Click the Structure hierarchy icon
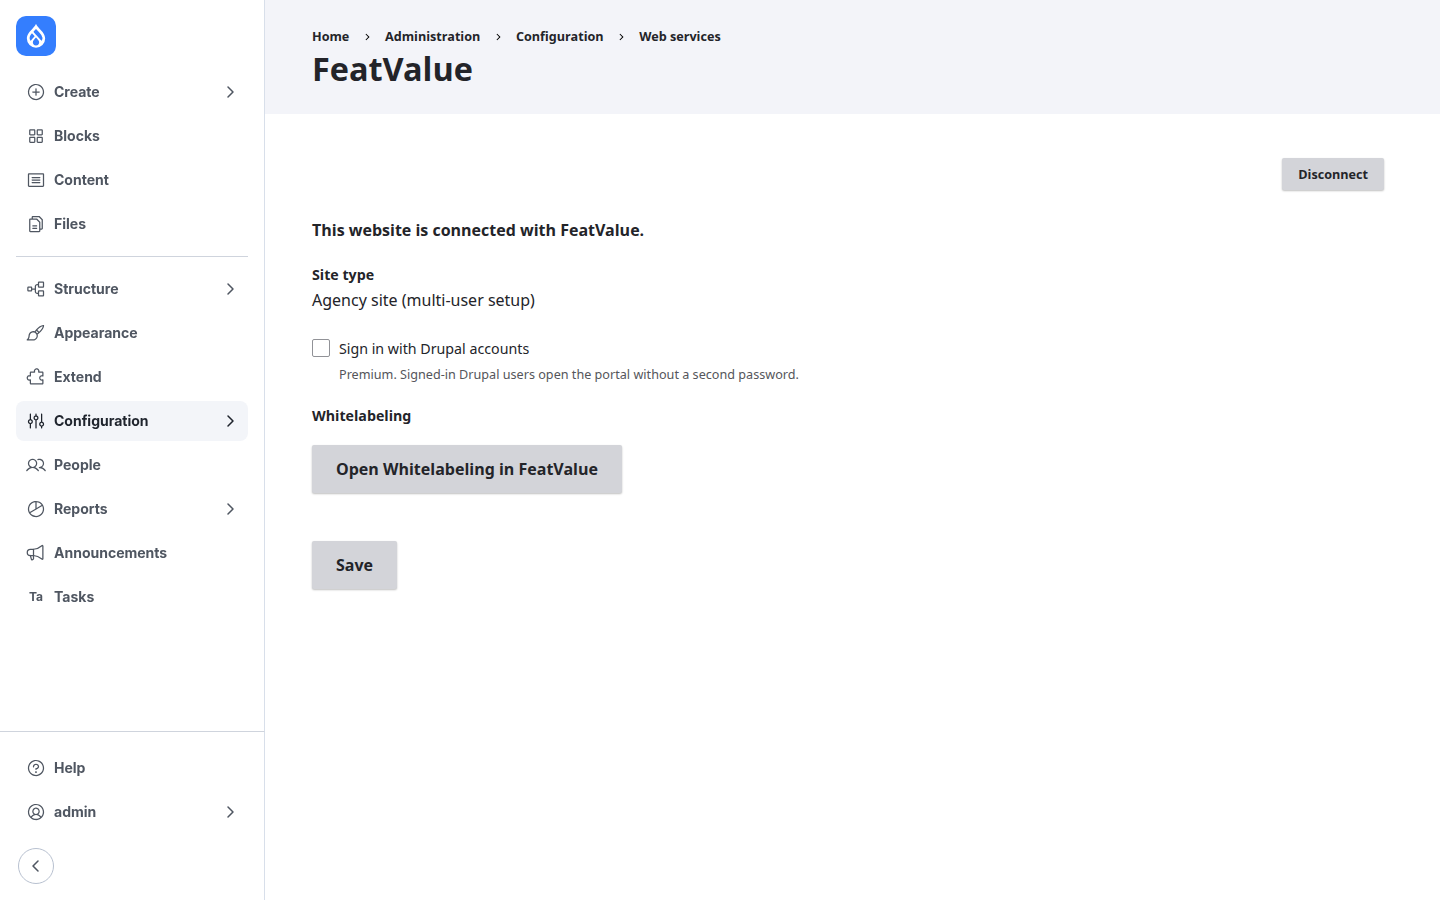Screen dimensions: 1440x900 pyautogui.click(x=36, y=289)
